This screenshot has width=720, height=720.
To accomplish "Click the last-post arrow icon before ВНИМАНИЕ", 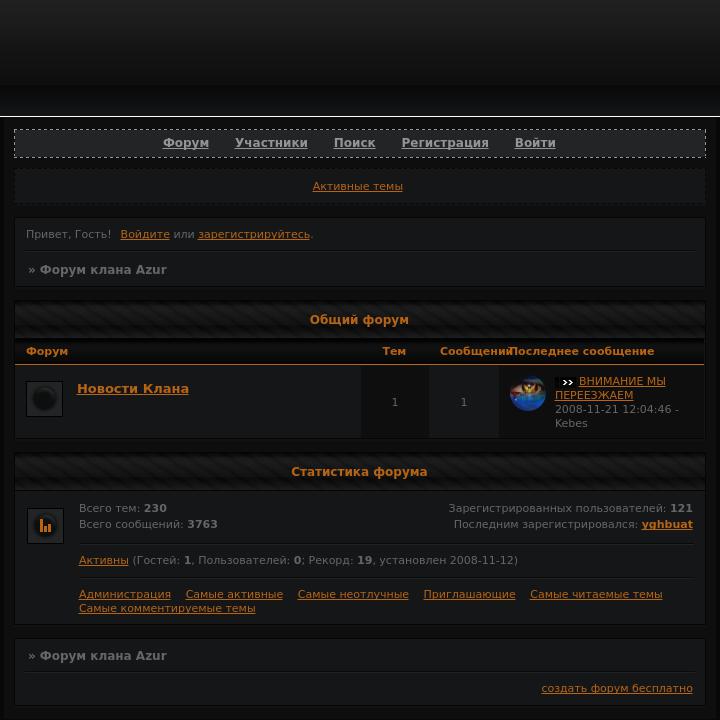I will [567, 382].
